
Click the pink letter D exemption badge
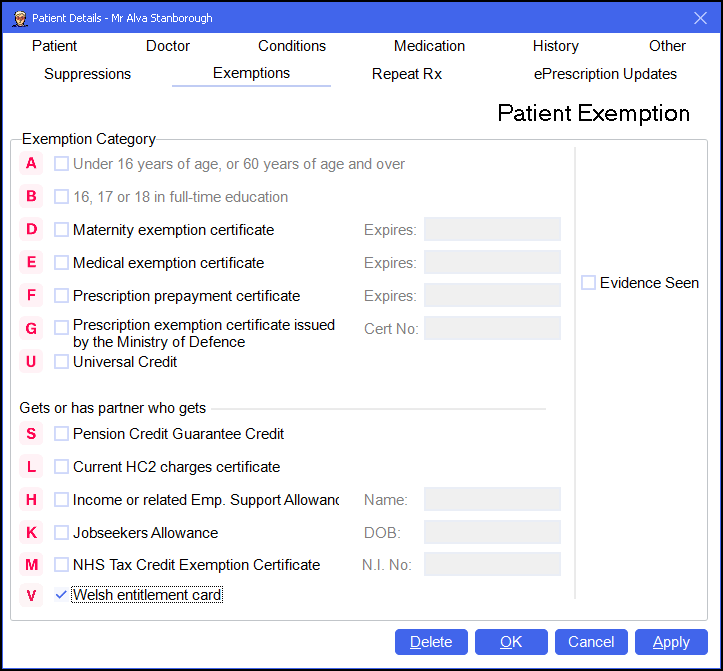[32, 230]
